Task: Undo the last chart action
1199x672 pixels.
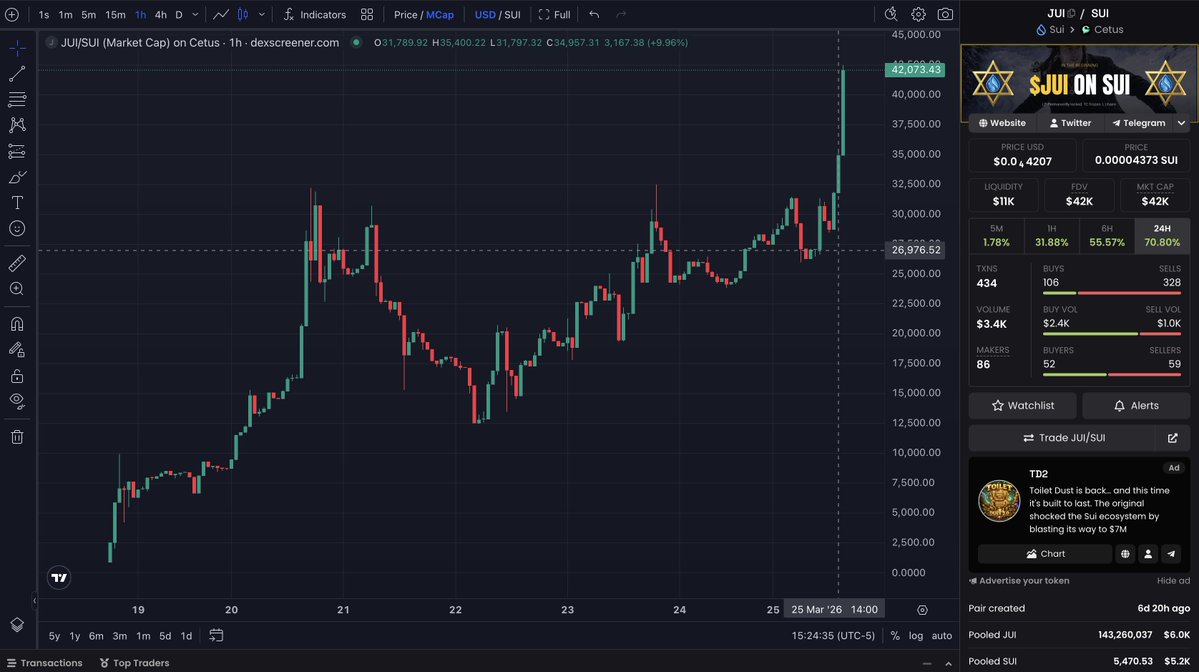Action: tap(594, 15)
